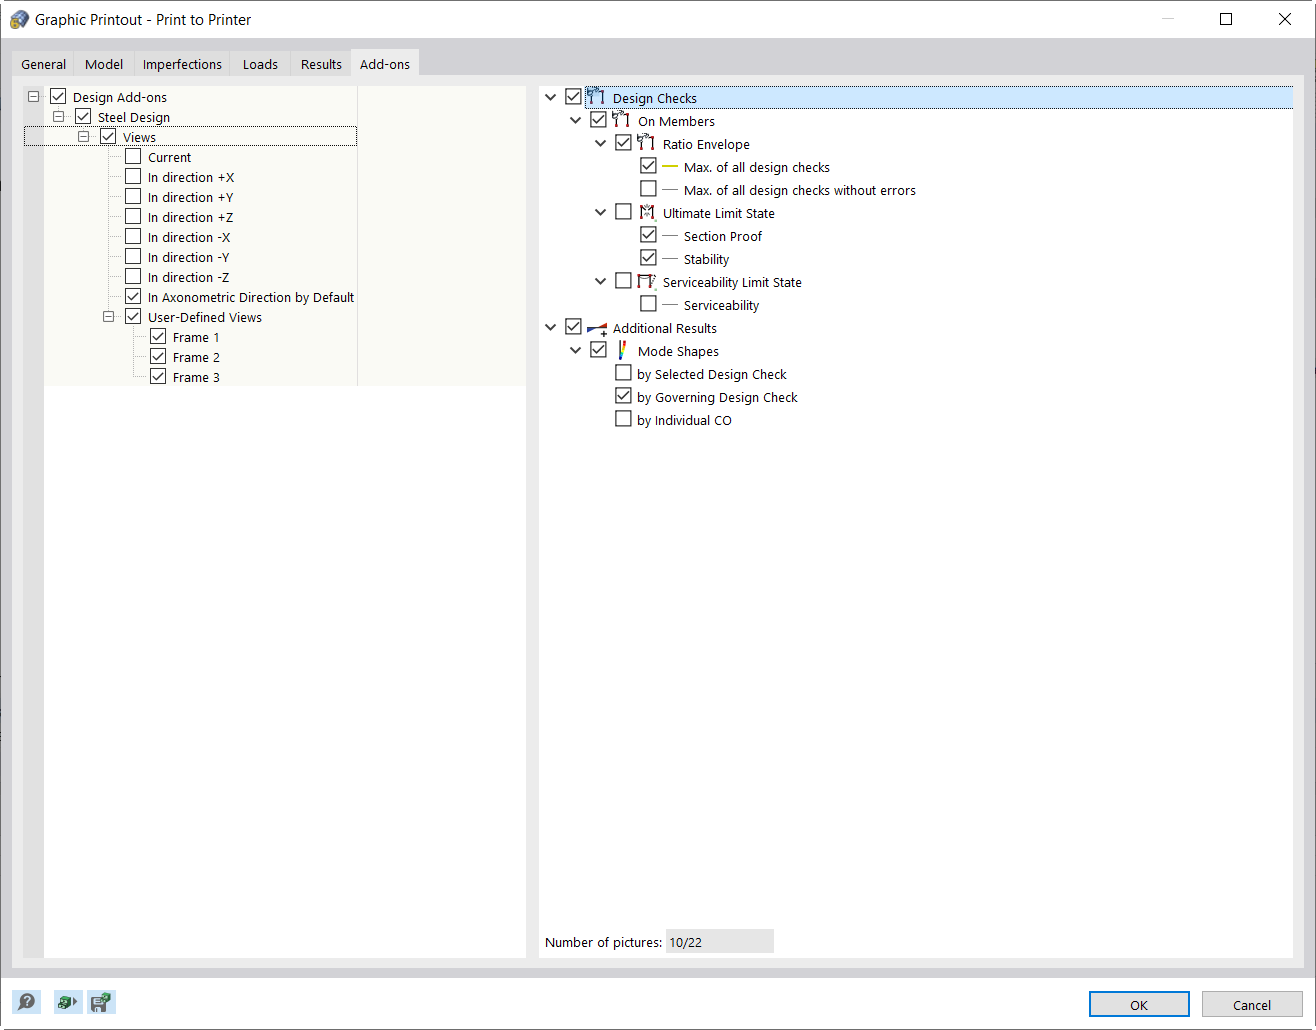1316x1030 pixels.
Task: Switch to the Model tab
Action: coord(104,64)
